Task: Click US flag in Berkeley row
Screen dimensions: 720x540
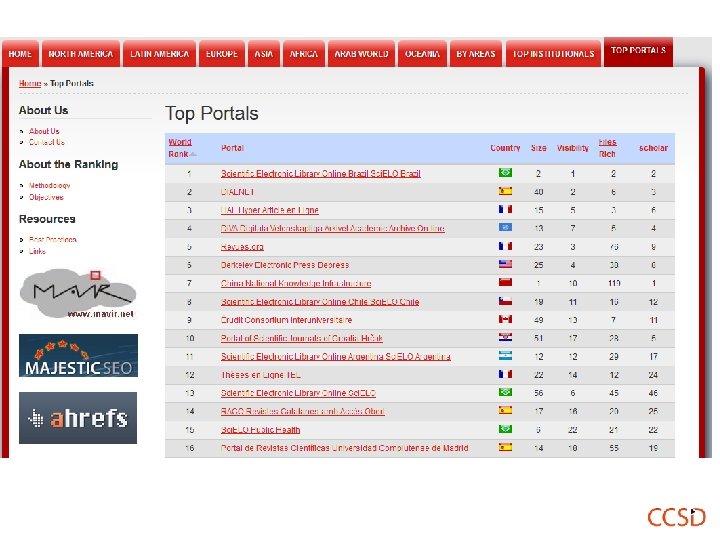Action: point(505,264)
